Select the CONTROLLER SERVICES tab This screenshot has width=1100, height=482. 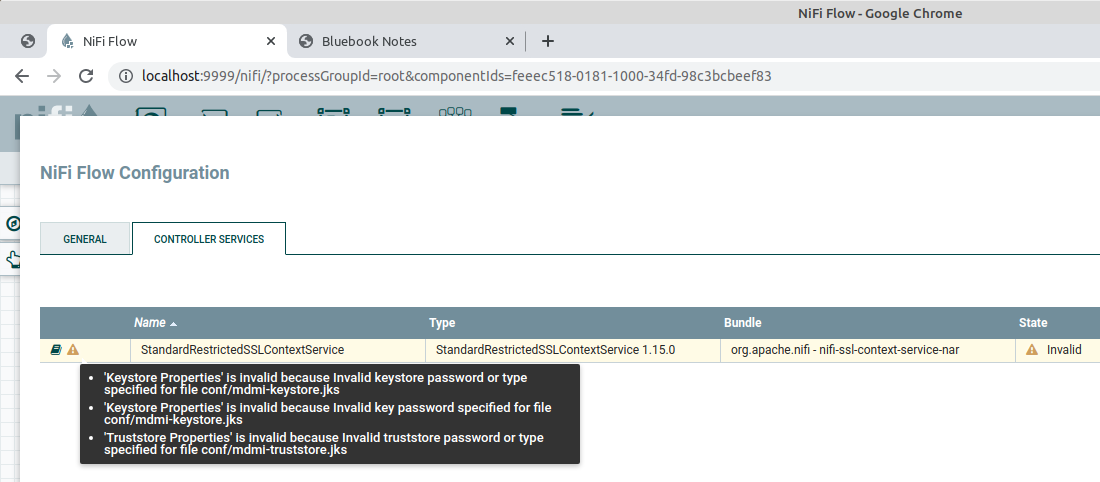[209, 239]
